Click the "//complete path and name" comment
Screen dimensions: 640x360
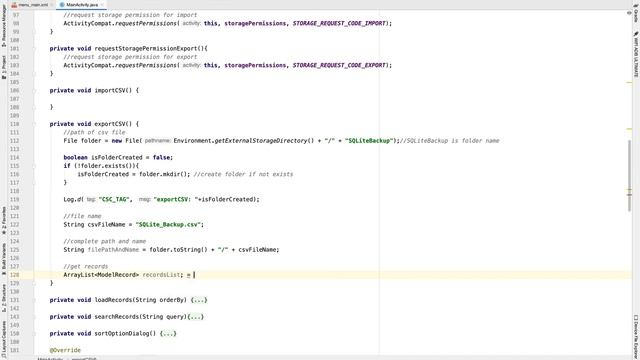click(x=104, y=241)
